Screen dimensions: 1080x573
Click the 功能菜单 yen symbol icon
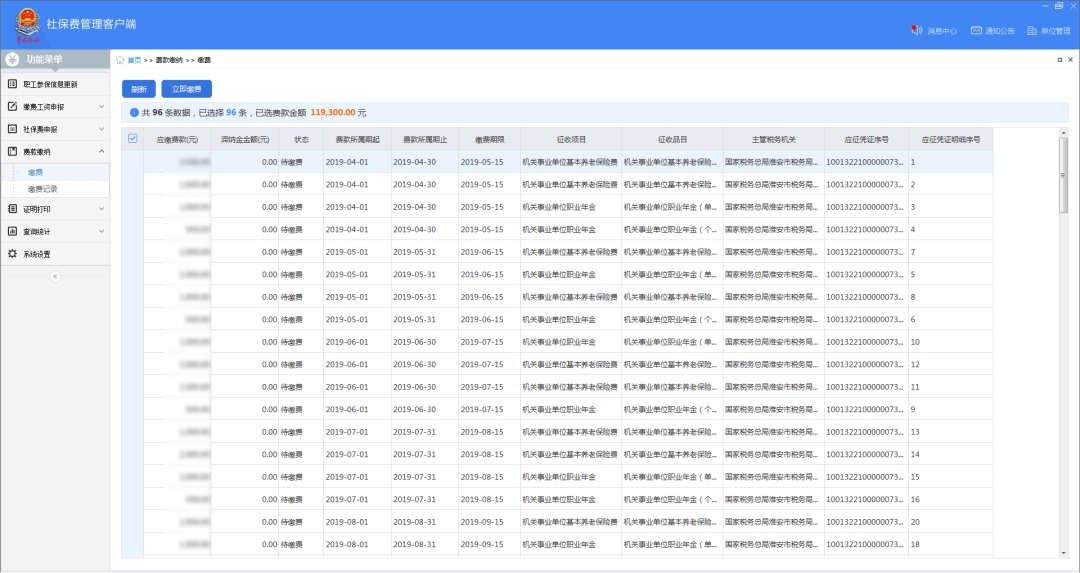pyautogui.click(x=13, y=59)
